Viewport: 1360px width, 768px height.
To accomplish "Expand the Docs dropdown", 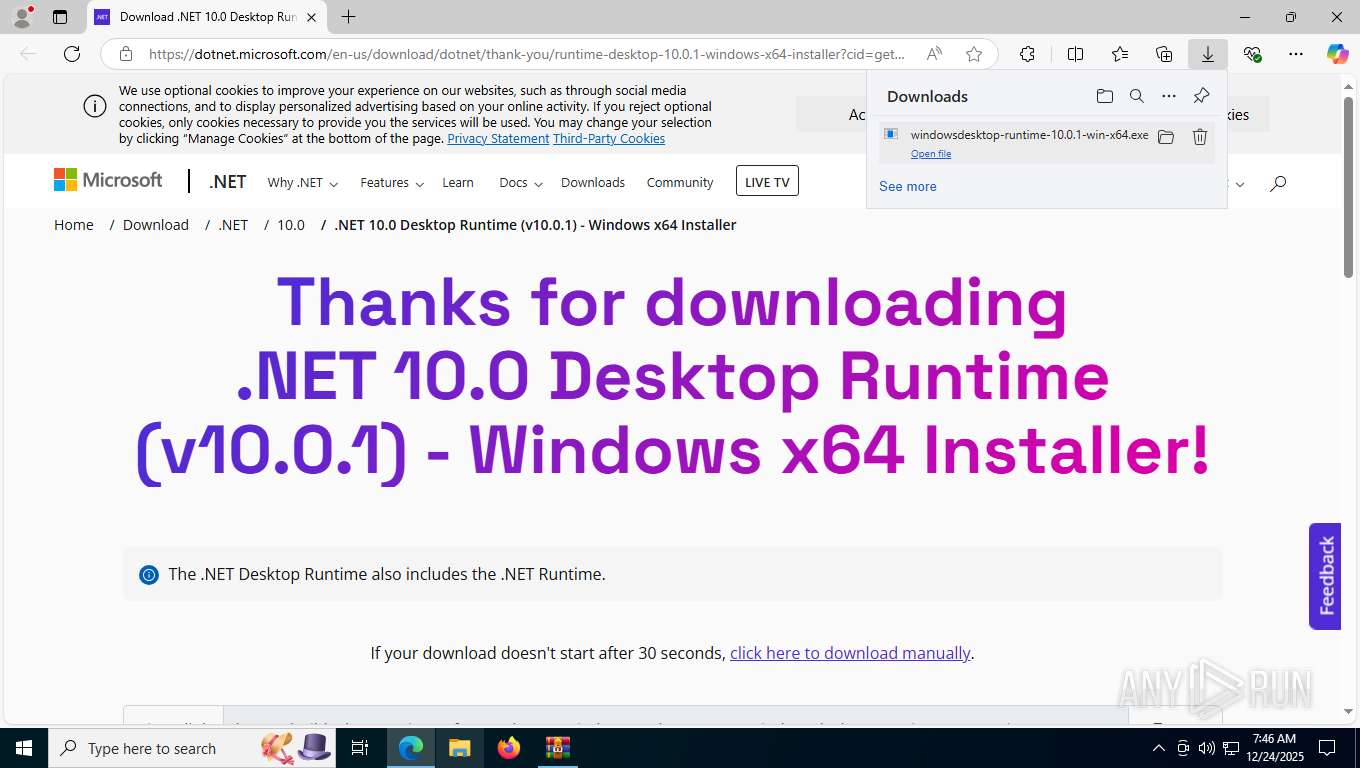I will coord(520,182).
